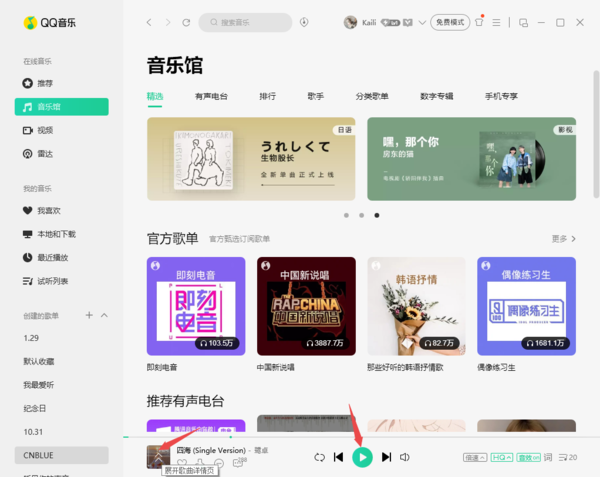The height and width of the screenshot is (477, 600).
Task: Expand the account dropdown next to Kaili
Action: pyautogui.click(x=422, y=22)
